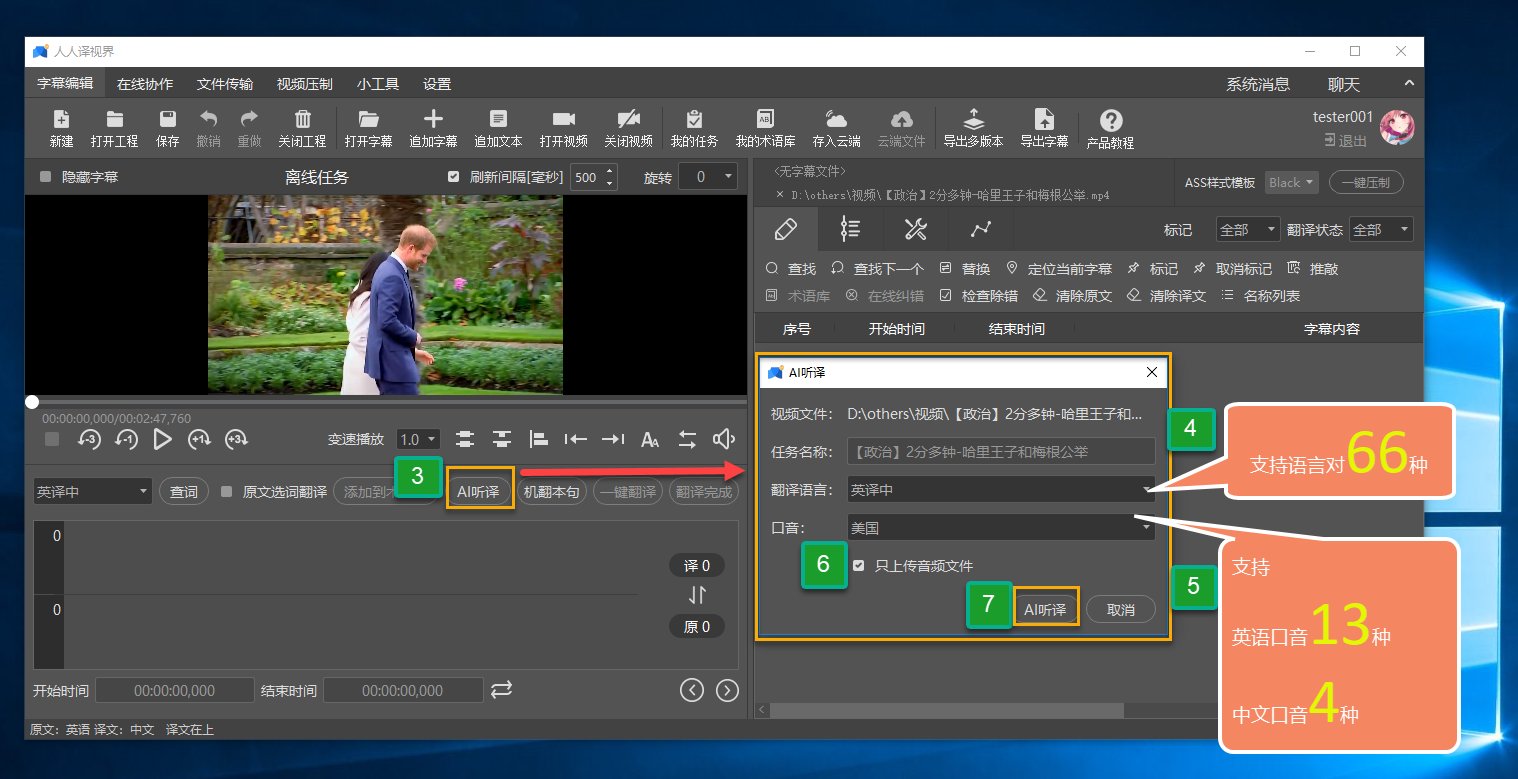Click the 追加字幕 append subtitle icon
The image size is (1518, 779).
point(434,128)
